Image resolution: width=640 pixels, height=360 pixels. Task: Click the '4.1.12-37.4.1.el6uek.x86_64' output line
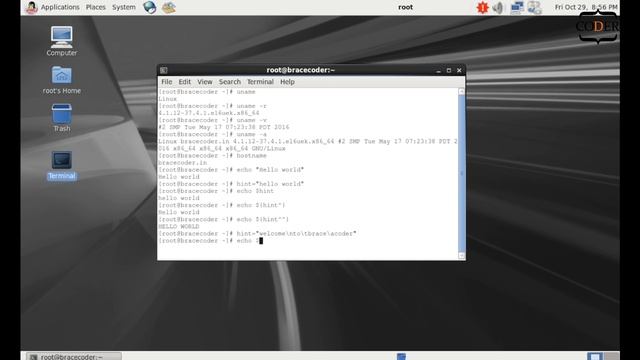click(x=209, y=113)
